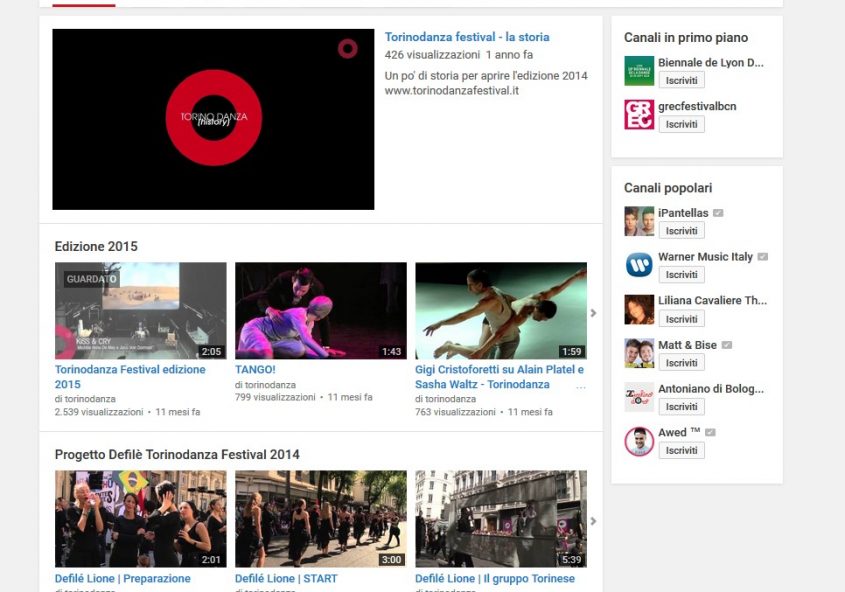Subscribe to iPantellas channel

click(x=681, y=231)
